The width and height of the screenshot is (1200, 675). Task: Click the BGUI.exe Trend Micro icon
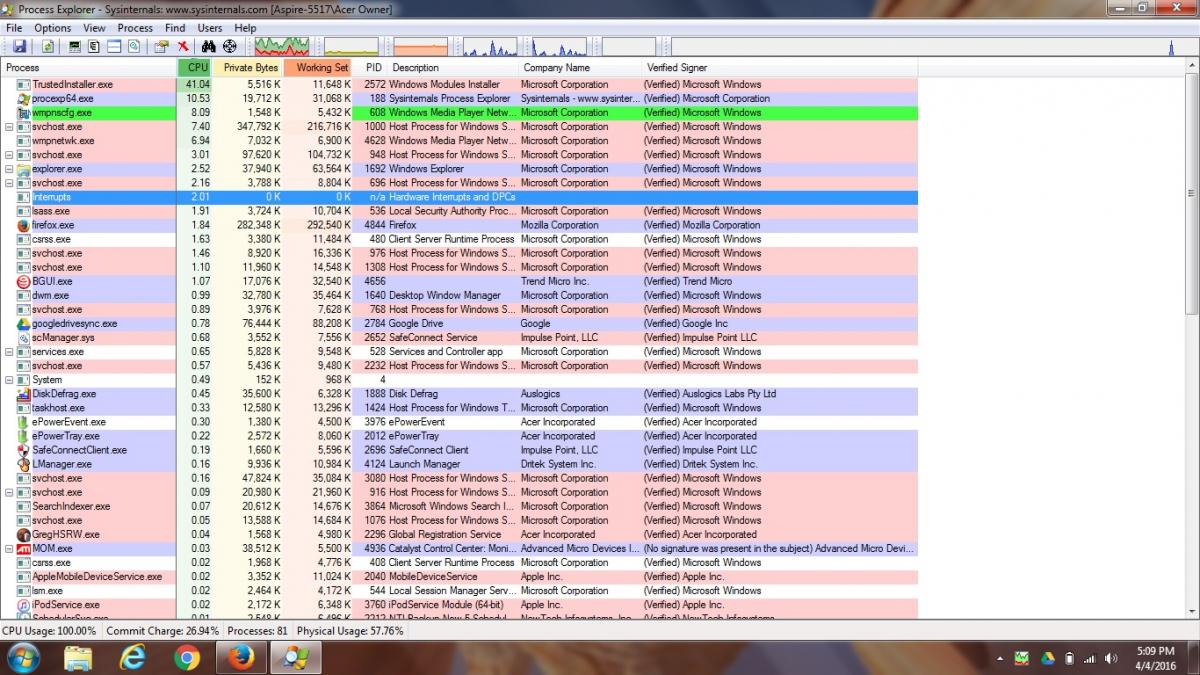click(24, 281)
